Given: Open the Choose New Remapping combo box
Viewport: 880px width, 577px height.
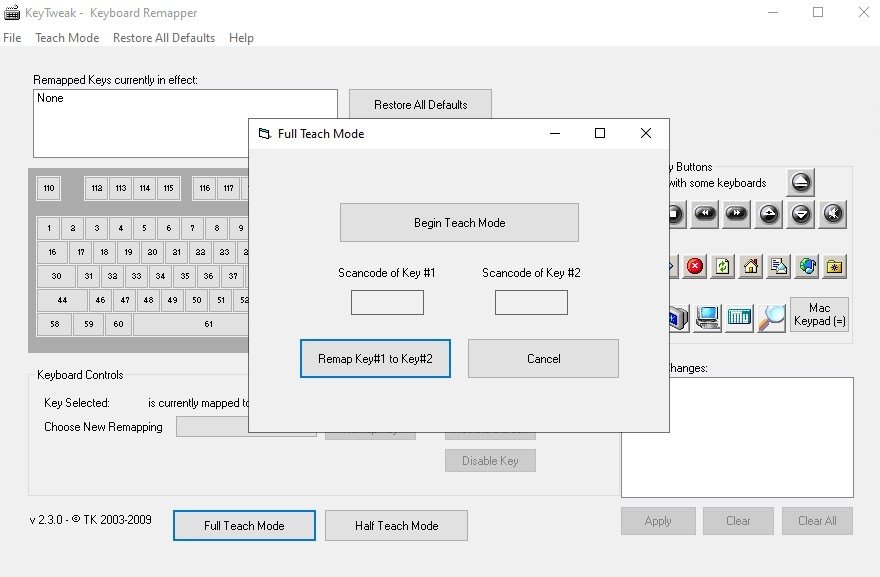Looking at the screenshot, I should point(213,427).
